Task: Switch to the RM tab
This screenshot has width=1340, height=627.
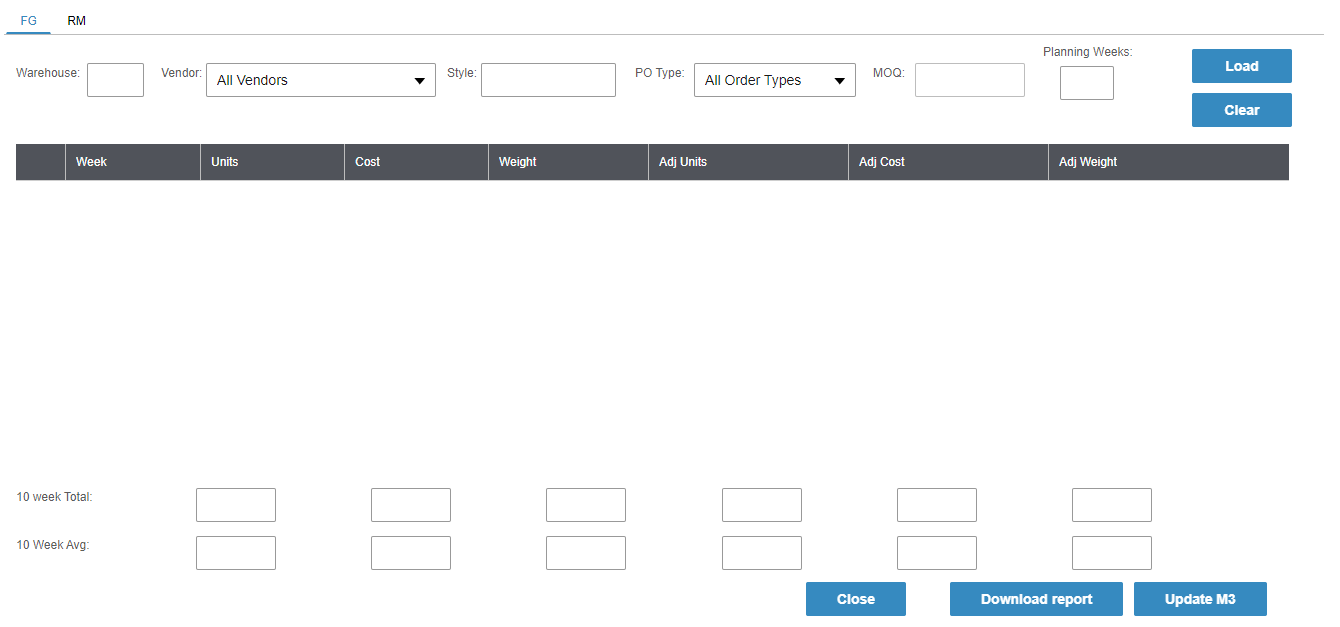Action: click(x=76, y=21)
